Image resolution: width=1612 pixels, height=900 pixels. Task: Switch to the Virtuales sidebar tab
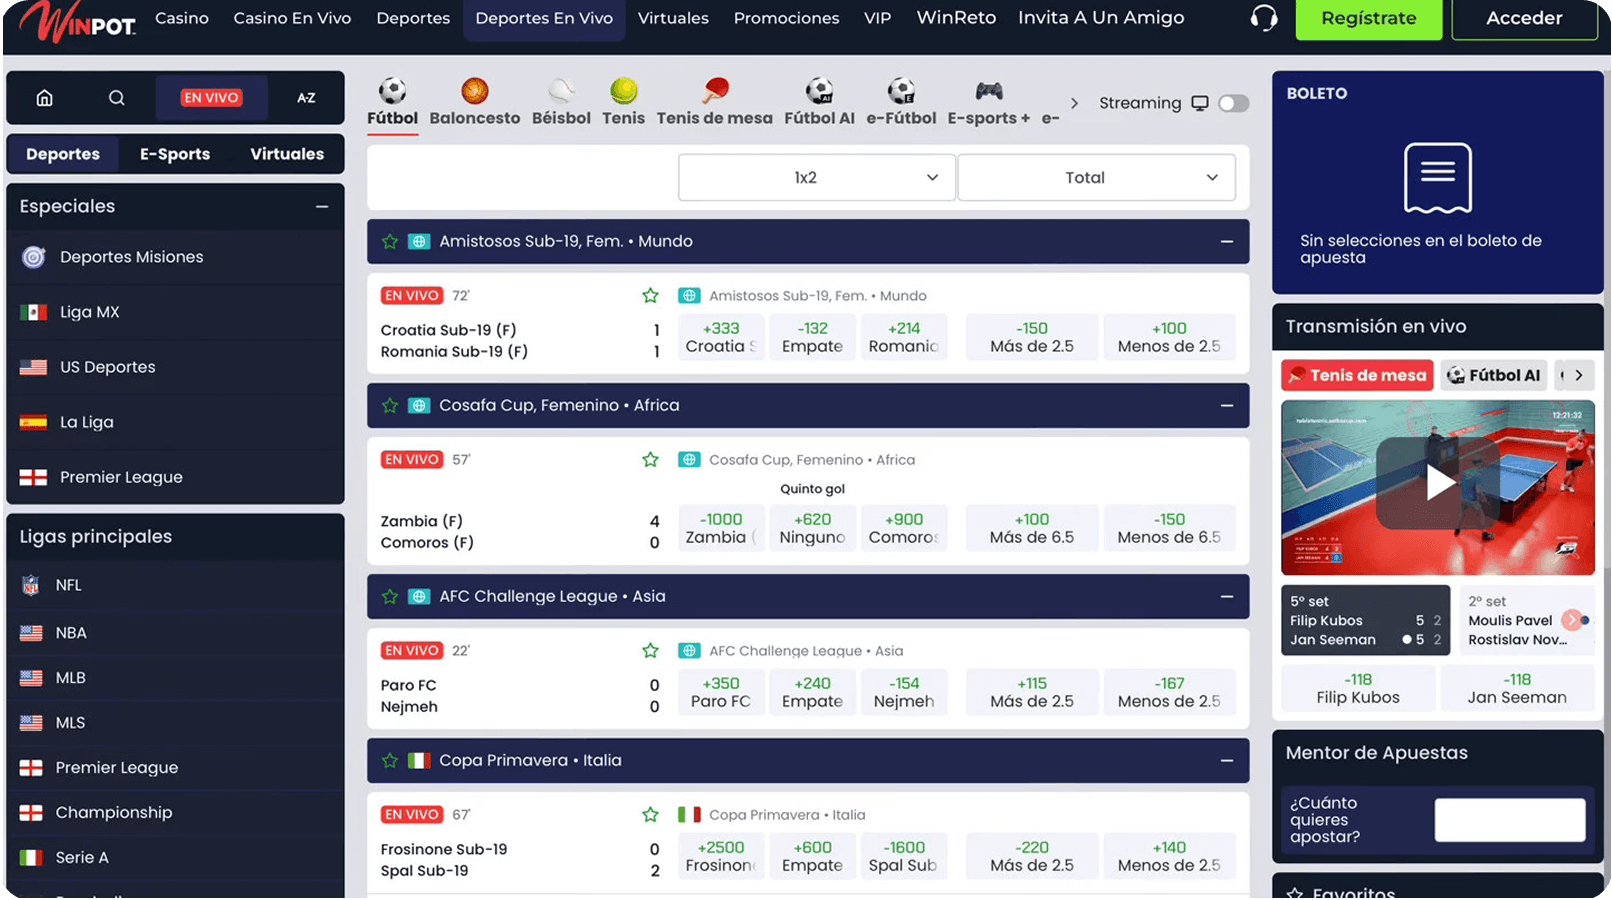pyautogui.click(x=287, y=154)
